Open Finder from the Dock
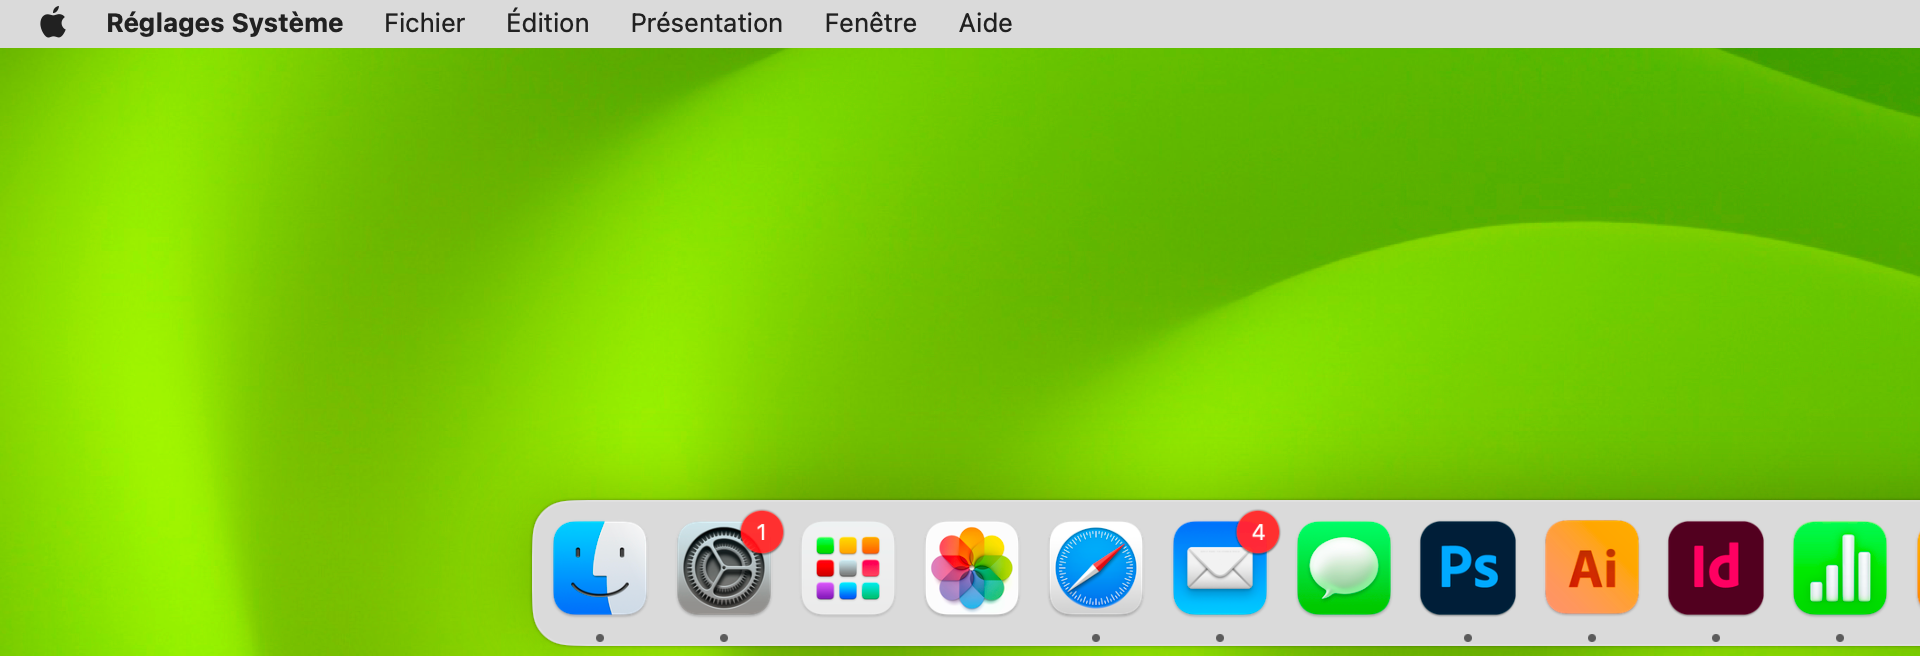 pos(600,568)
